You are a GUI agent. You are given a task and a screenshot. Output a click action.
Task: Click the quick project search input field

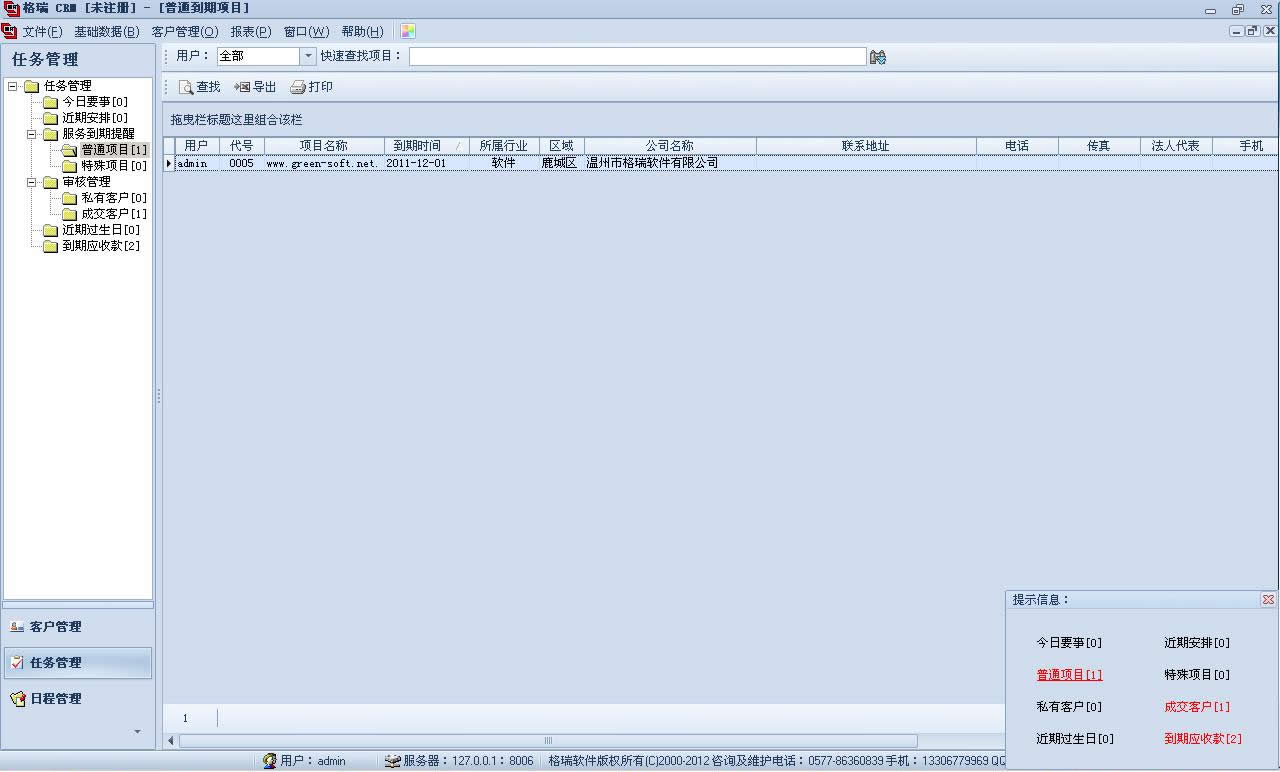[x=637, y=57]
